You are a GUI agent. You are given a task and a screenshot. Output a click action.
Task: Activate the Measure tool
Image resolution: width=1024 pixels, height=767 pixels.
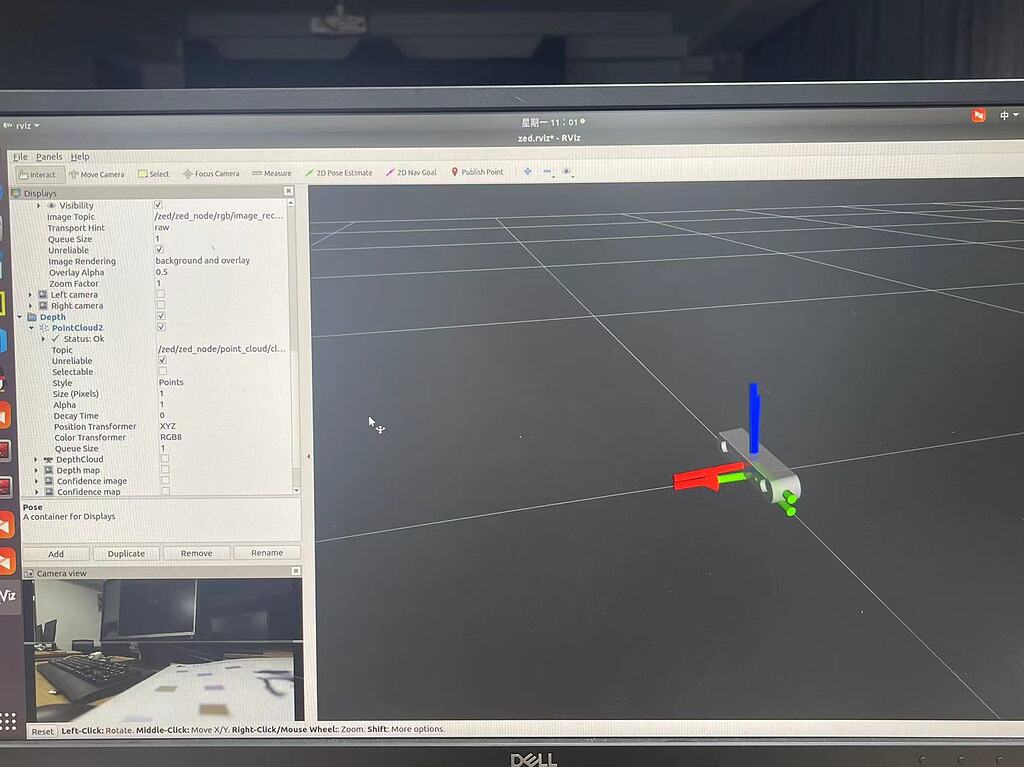tap(271, 173)
